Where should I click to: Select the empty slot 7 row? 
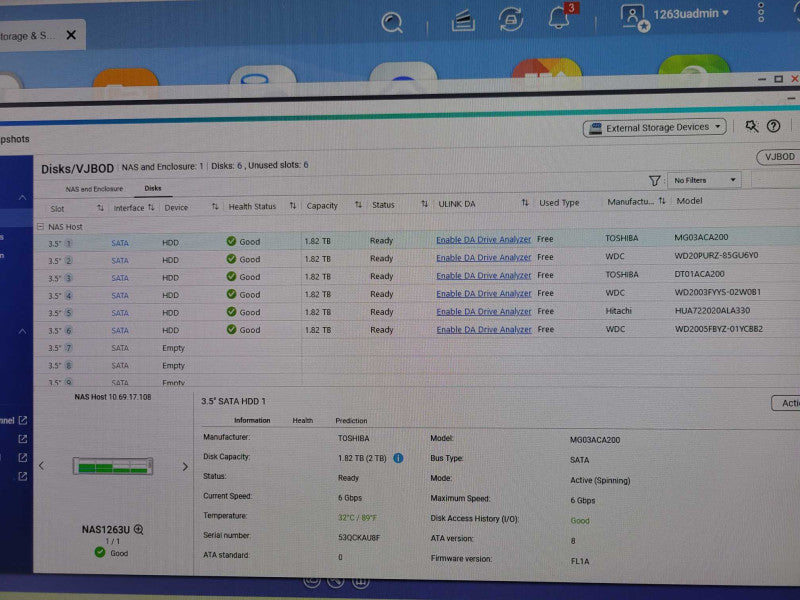(416, 347)
